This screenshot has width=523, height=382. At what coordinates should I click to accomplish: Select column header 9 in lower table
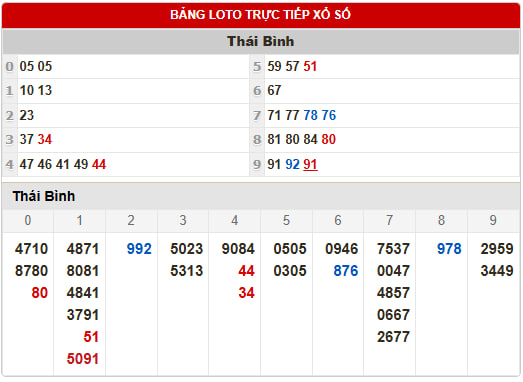pyautogui.click(x=493, y=221)
